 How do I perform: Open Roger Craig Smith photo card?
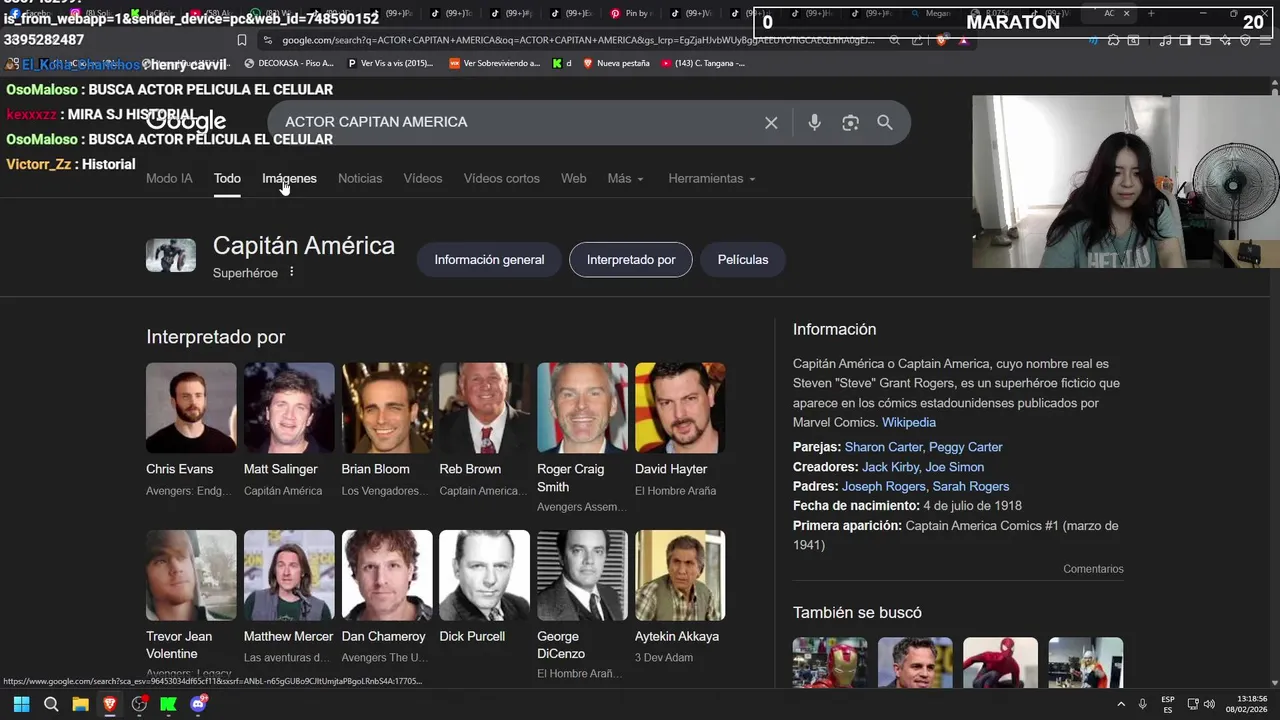(x=582, y=408)
